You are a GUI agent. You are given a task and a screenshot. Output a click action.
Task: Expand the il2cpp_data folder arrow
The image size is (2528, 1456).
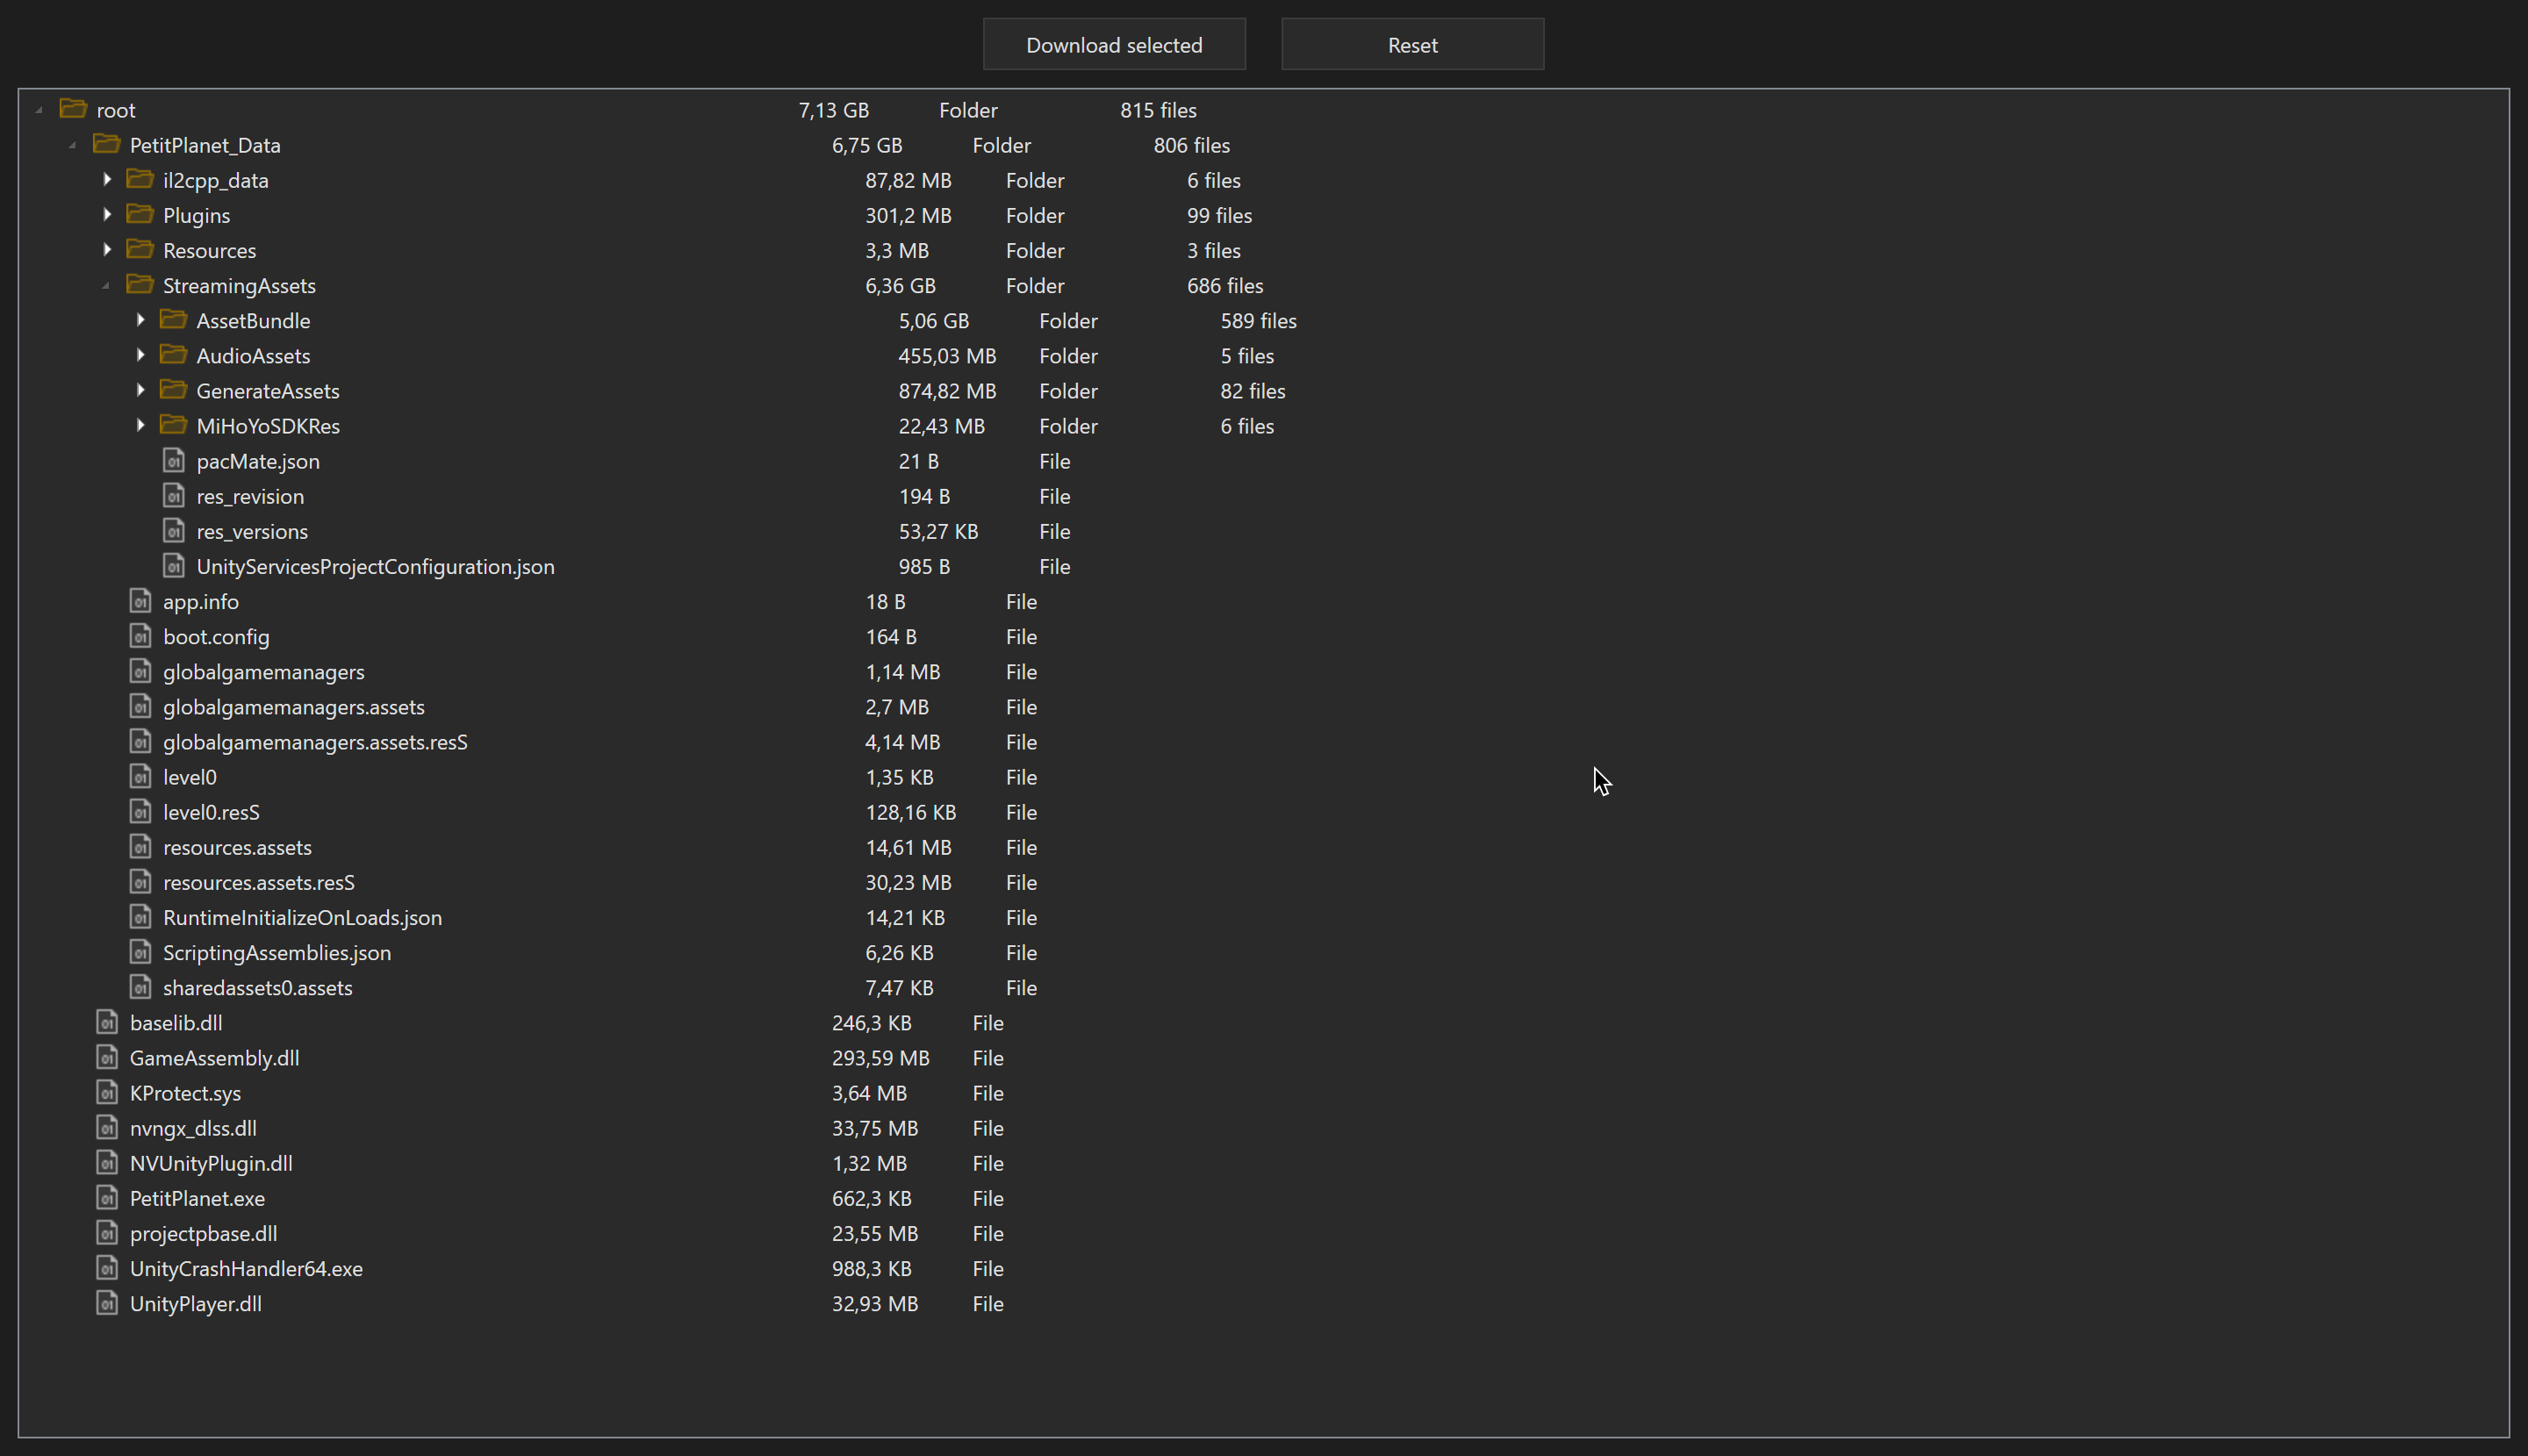[107, 180]
